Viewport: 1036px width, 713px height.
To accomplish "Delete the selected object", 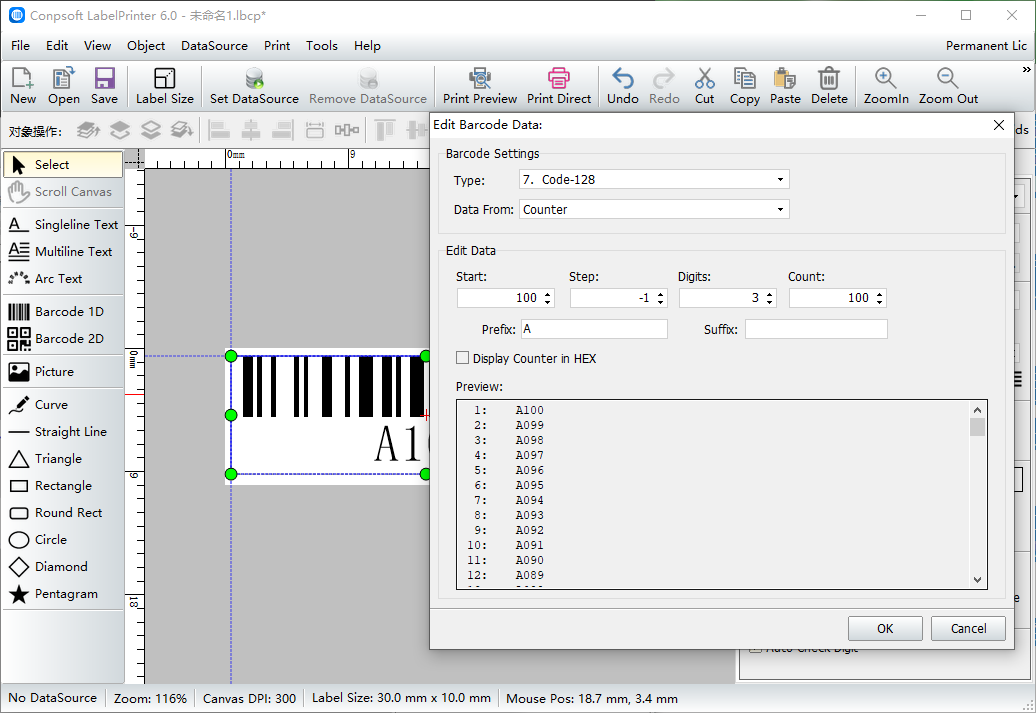I will click(829, 86).
